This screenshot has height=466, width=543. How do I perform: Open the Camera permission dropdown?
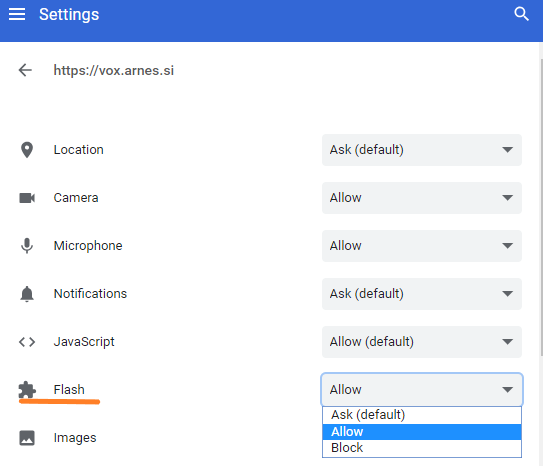pyautogui.click(x=422, y=198)
